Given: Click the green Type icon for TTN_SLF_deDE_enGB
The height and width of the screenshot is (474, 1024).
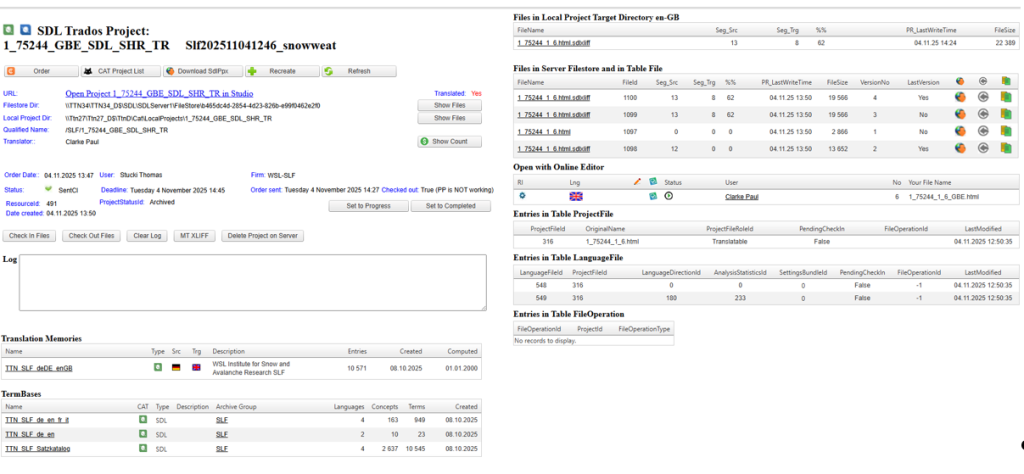Looking at the screenshot, I should click(157, 367).
